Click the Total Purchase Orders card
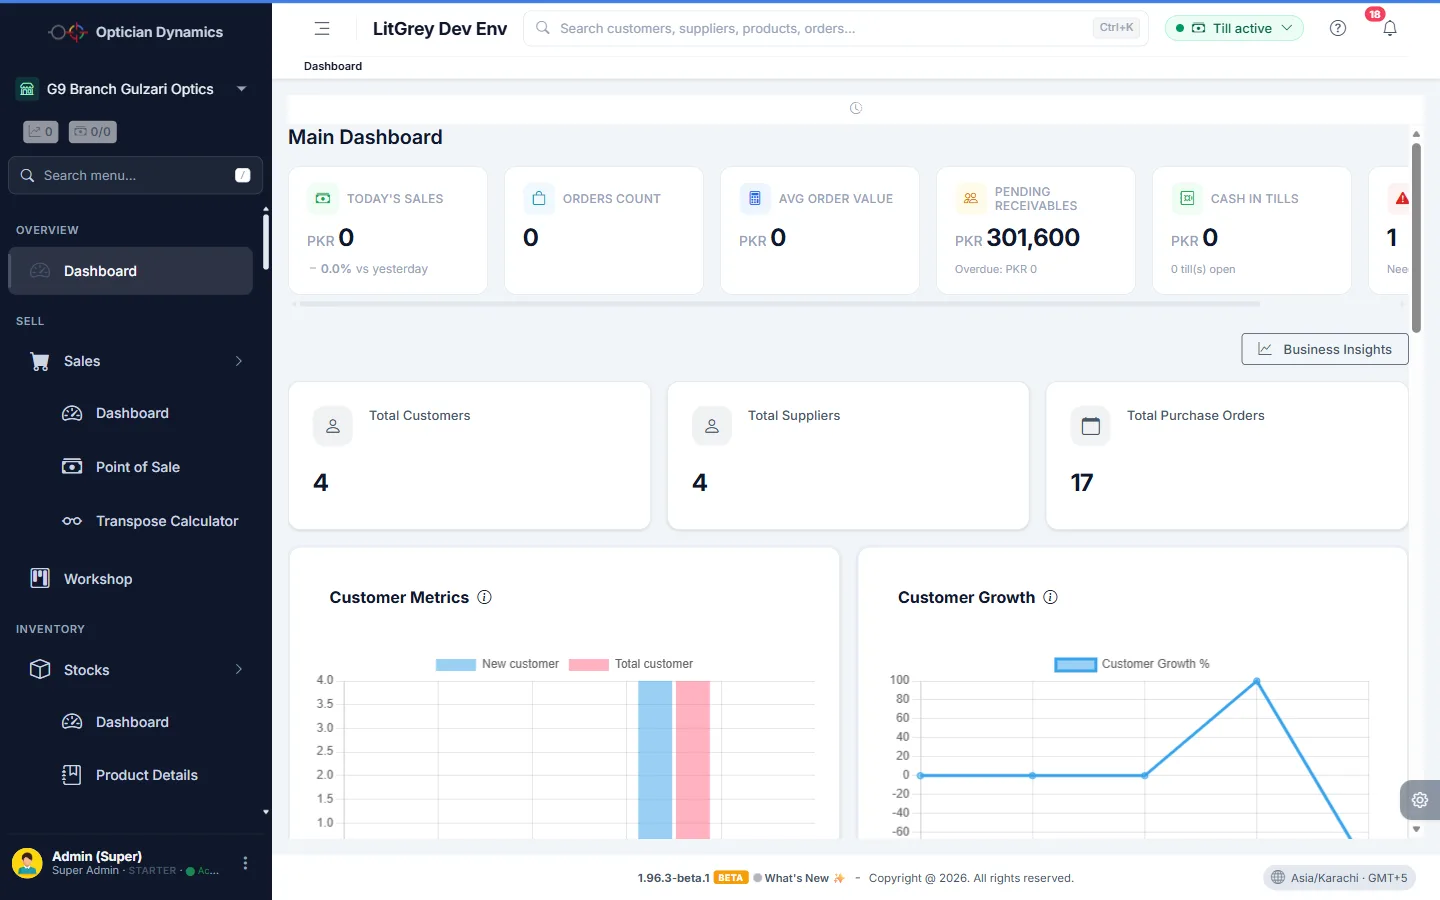Screen dimensions: 1440x900 tap(1227, 456)
